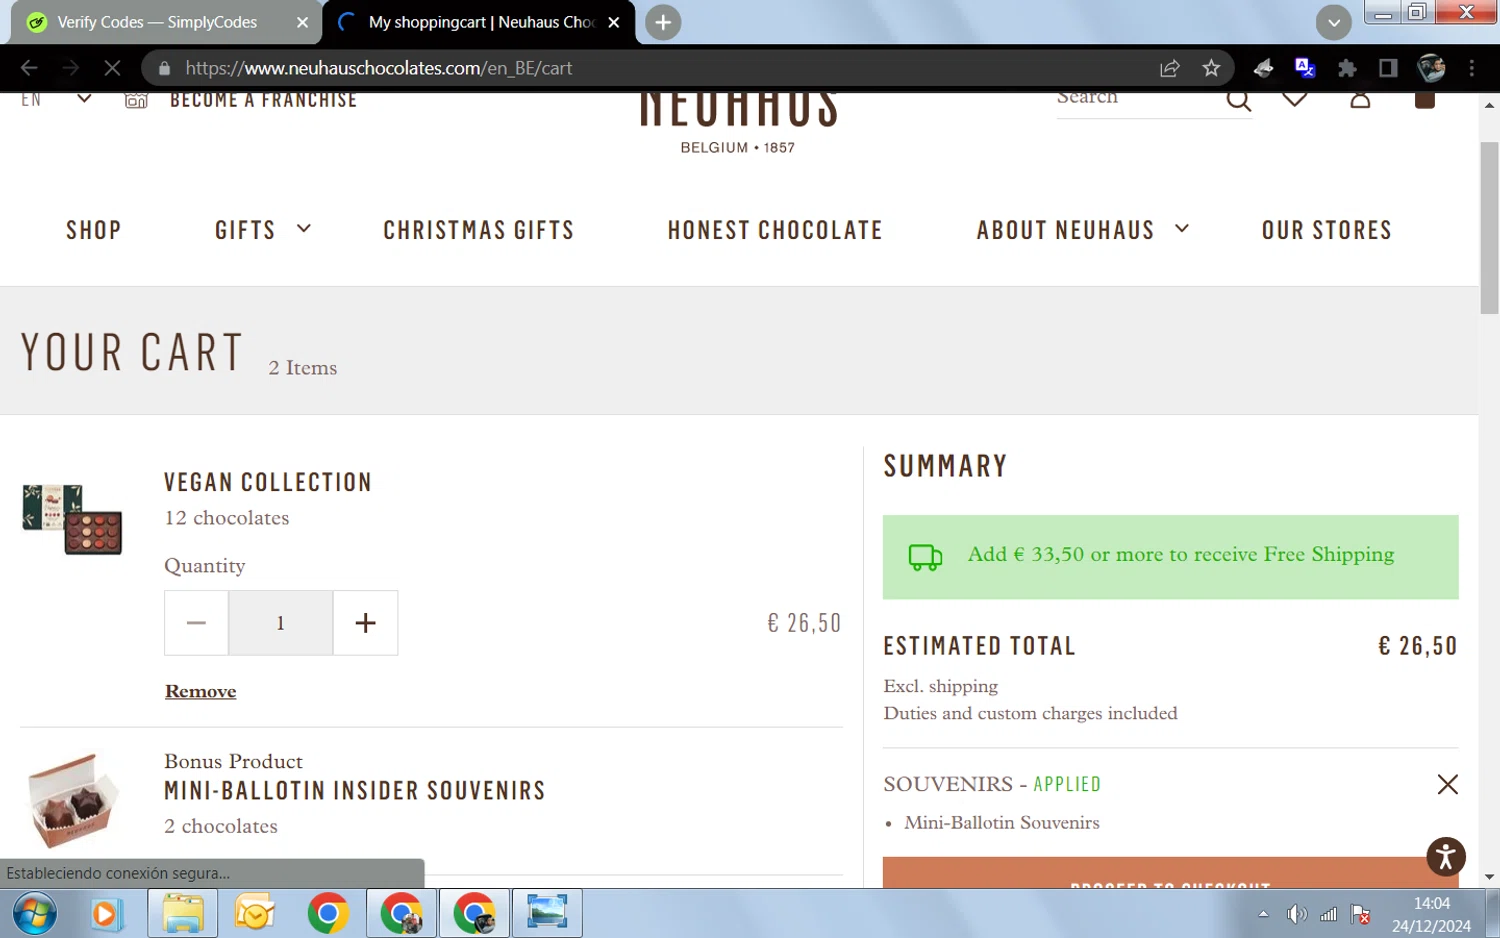This screenshot has width=1500, height=938.
Task: Expand the About Neuhaus chevron
Action: (x=1182, y=229)
